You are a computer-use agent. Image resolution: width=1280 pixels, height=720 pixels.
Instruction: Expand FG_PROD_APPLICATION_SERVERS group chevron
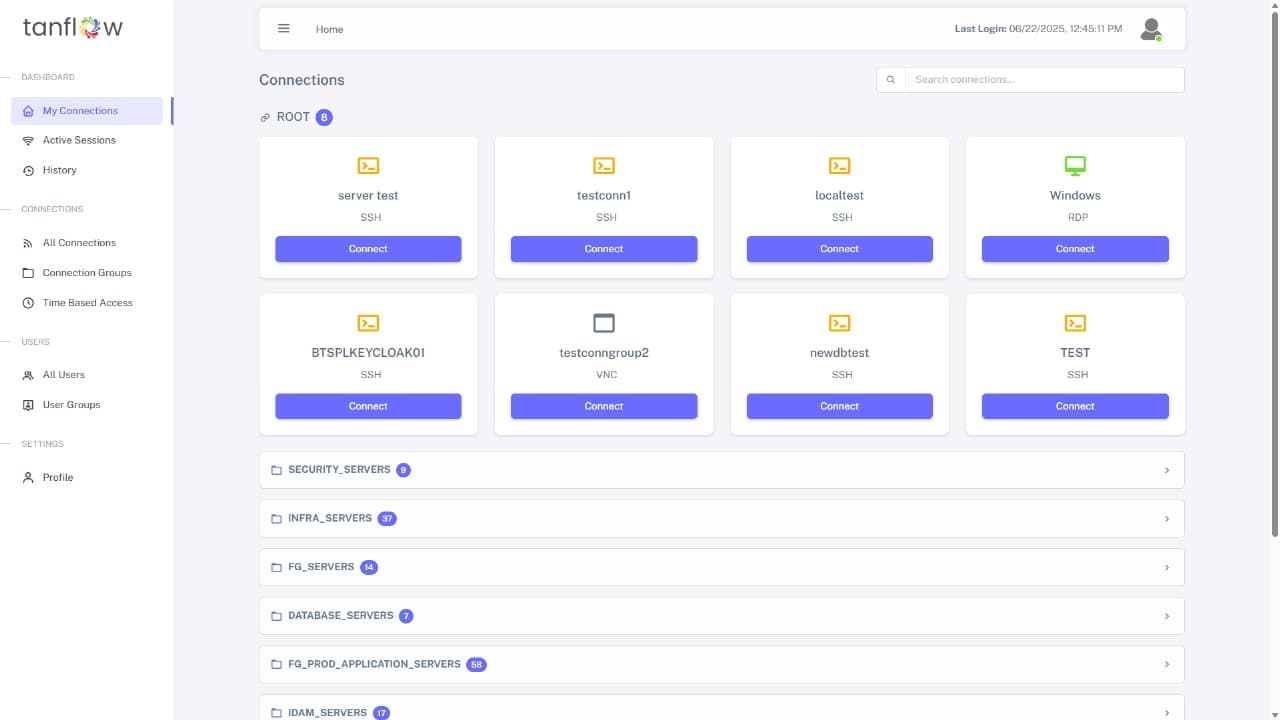pyautogui.click(x=1167, y=664)
